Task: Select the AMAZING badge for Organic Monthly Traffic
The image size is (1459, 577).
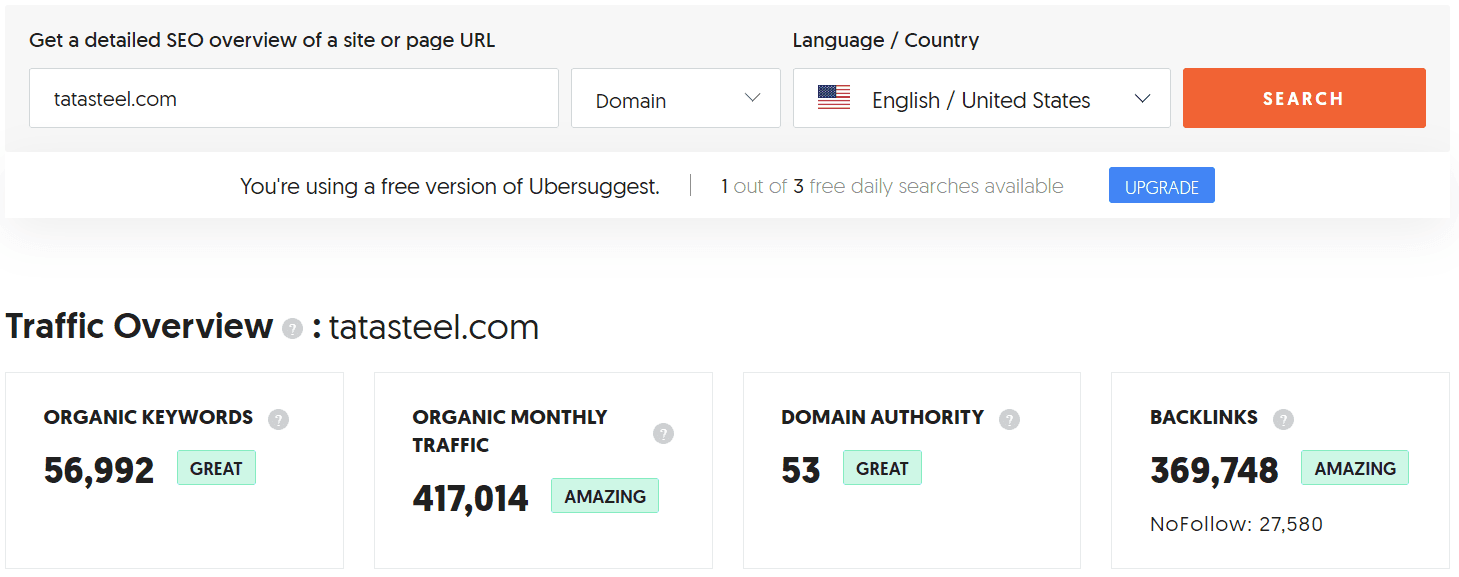Action: (x=604, y=496)
